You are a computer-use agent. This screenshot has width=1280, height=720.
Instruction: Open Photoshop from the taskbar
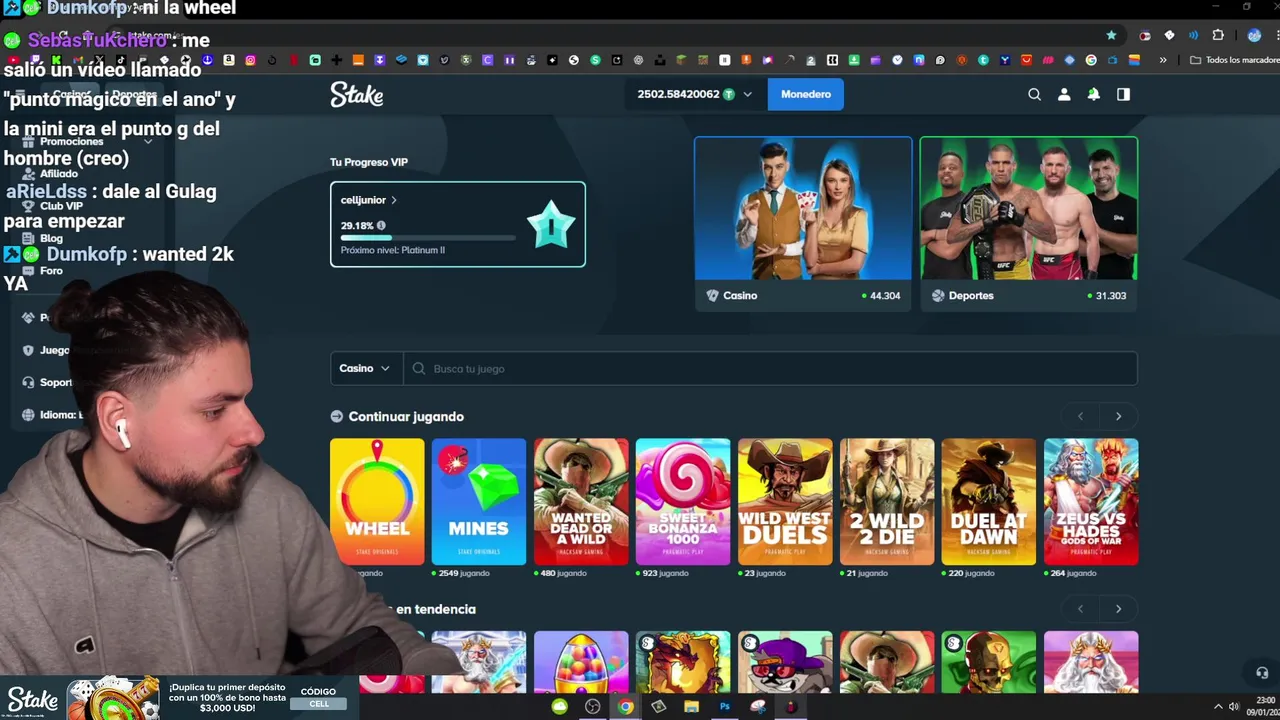click(x=725, y=707)
